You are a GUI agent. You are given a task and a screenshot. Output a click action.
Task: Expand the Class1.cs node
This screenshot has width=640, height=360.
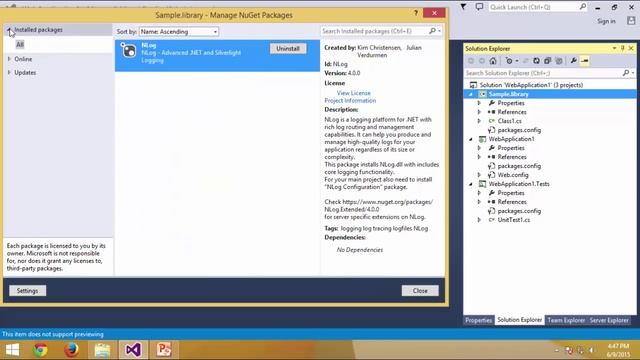pyautogui.click(x=479, y=121)
